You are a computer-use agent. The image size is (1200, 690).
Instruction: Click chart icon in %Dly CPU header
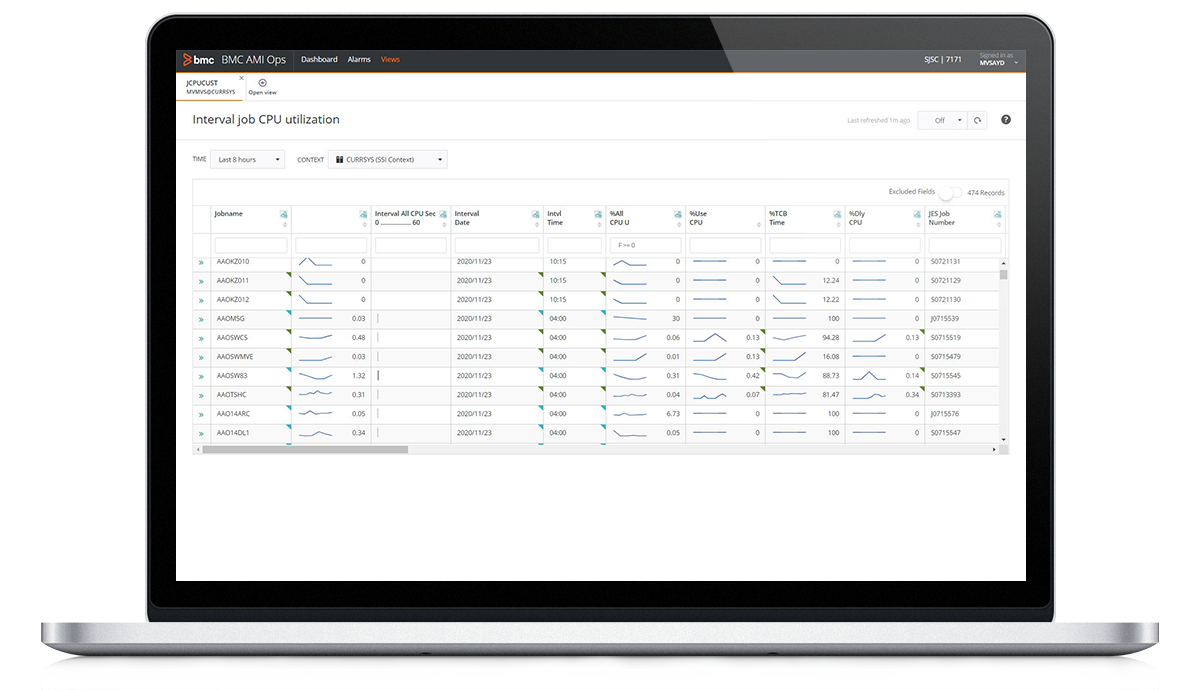pyautogui.click(x=917, y=214)
